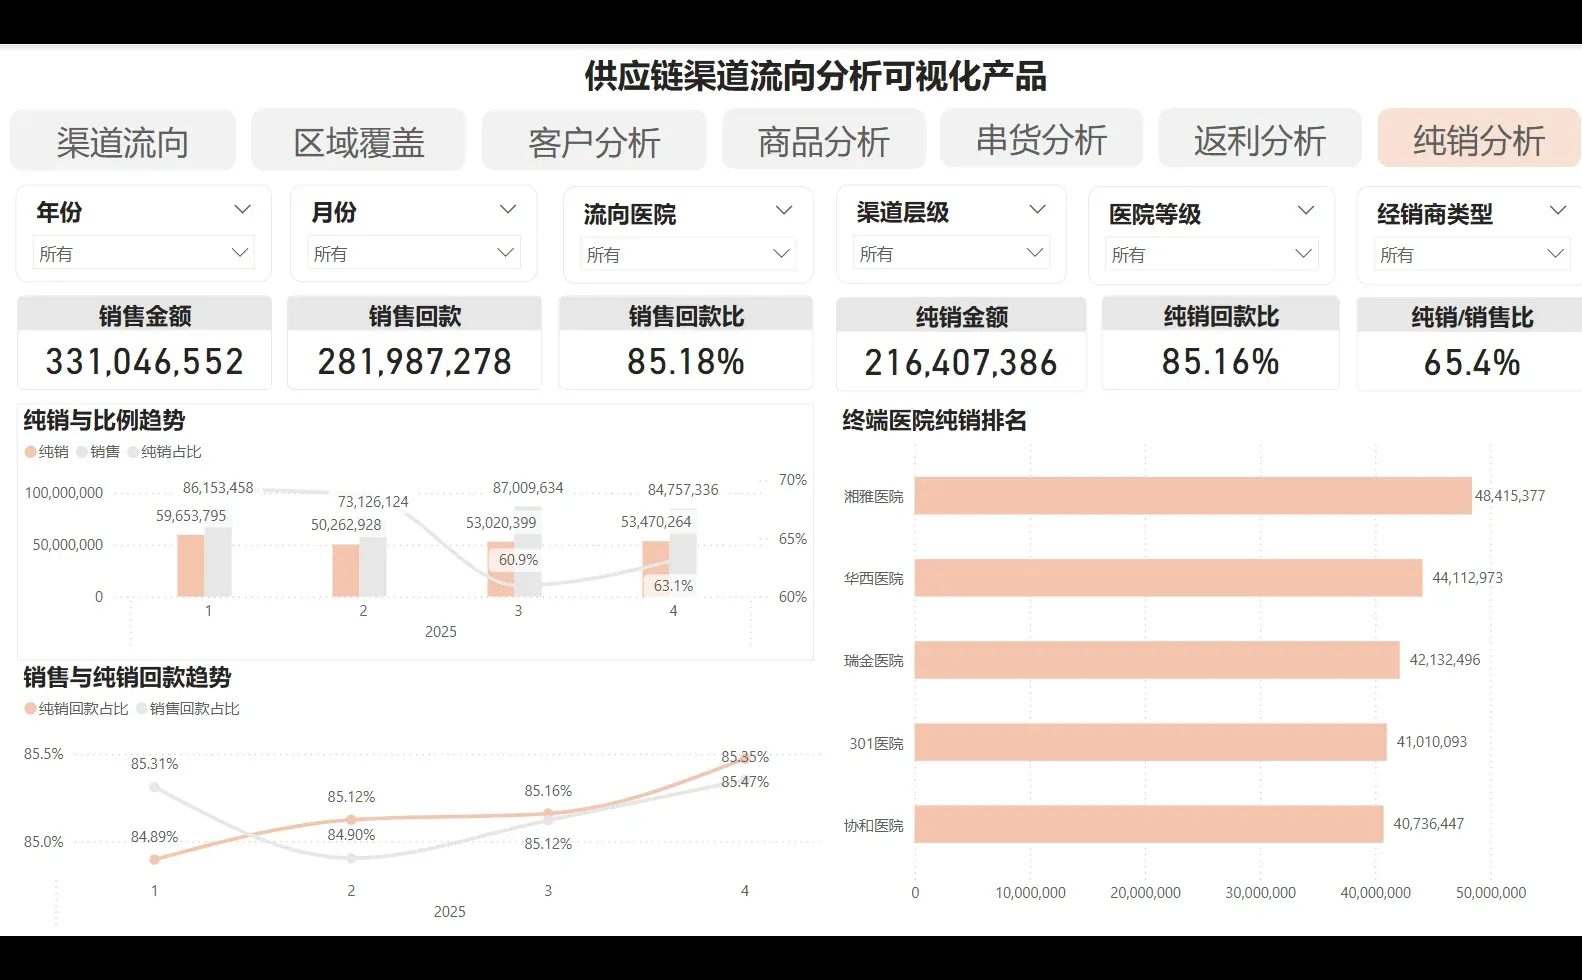This screenshot has height=980, width=1582.
Task: Switch to the 区域覆盖 tab
Action: pyautogui.click(x=359, y=141)
